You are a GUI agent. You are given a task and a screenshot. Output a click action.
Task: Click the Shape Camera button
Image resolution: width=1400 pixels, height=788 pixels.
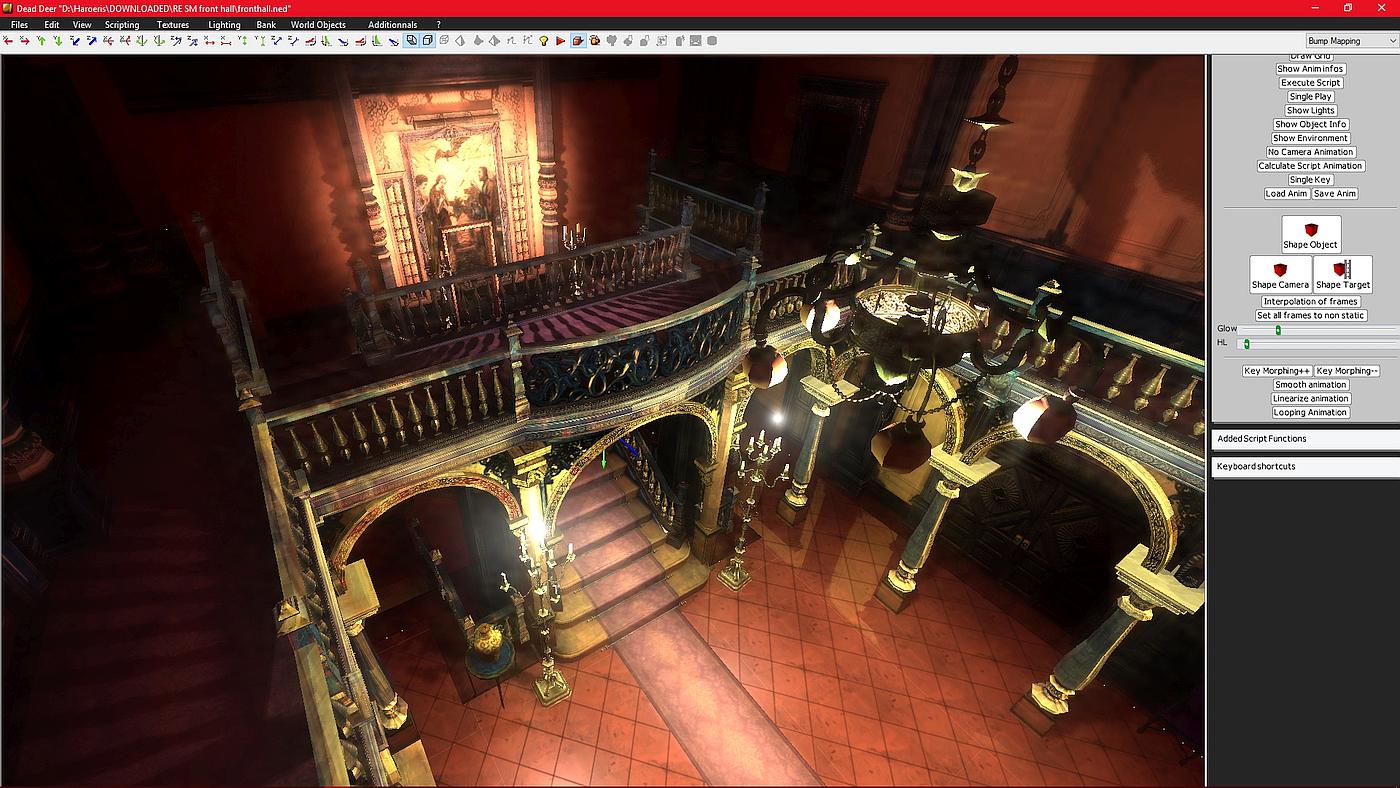click(1280, 274)
